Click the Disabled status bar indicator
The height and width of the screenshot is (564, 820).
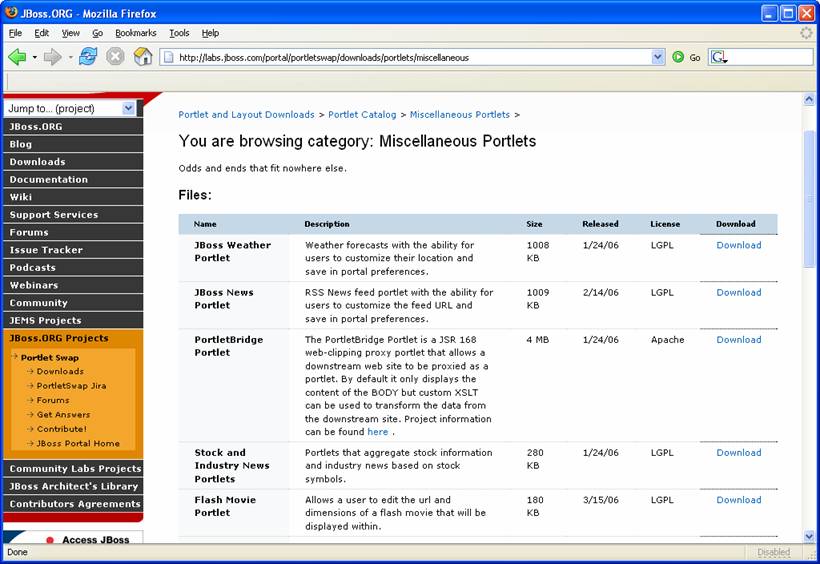pyautogui.click(x=773, y=552)
